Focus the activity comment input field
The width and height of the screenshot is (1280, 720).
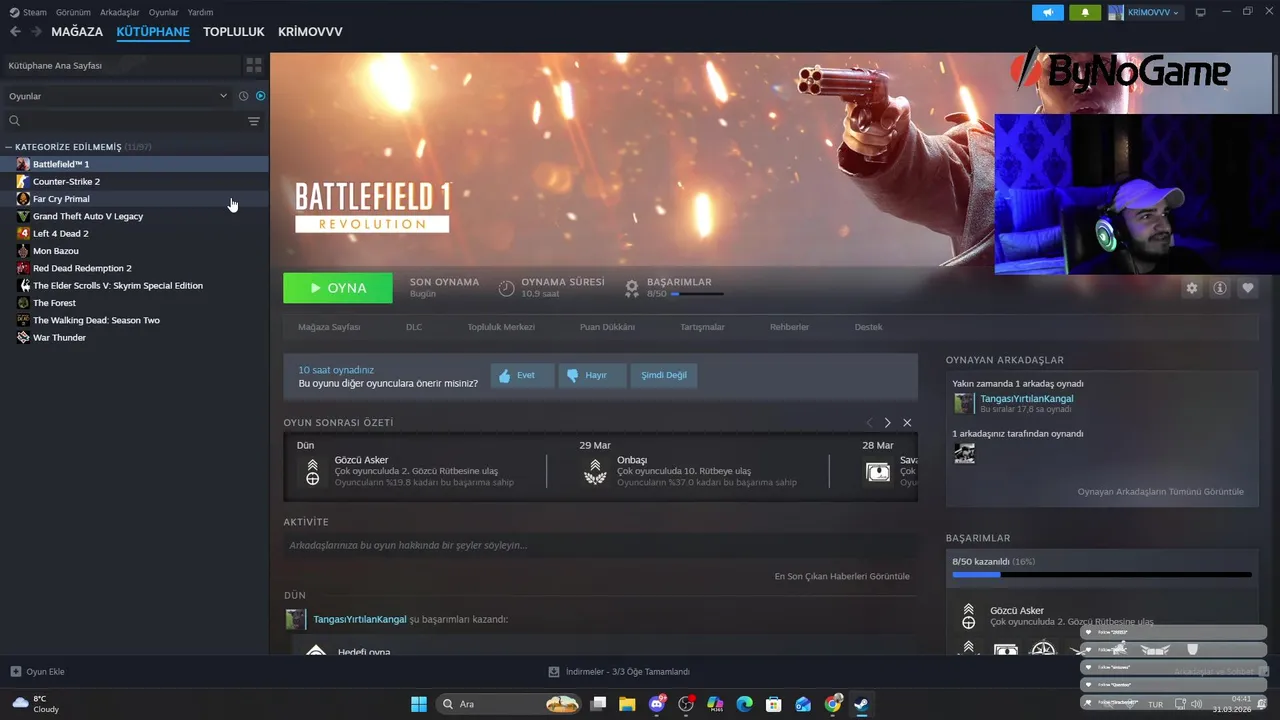click(600, 546)
